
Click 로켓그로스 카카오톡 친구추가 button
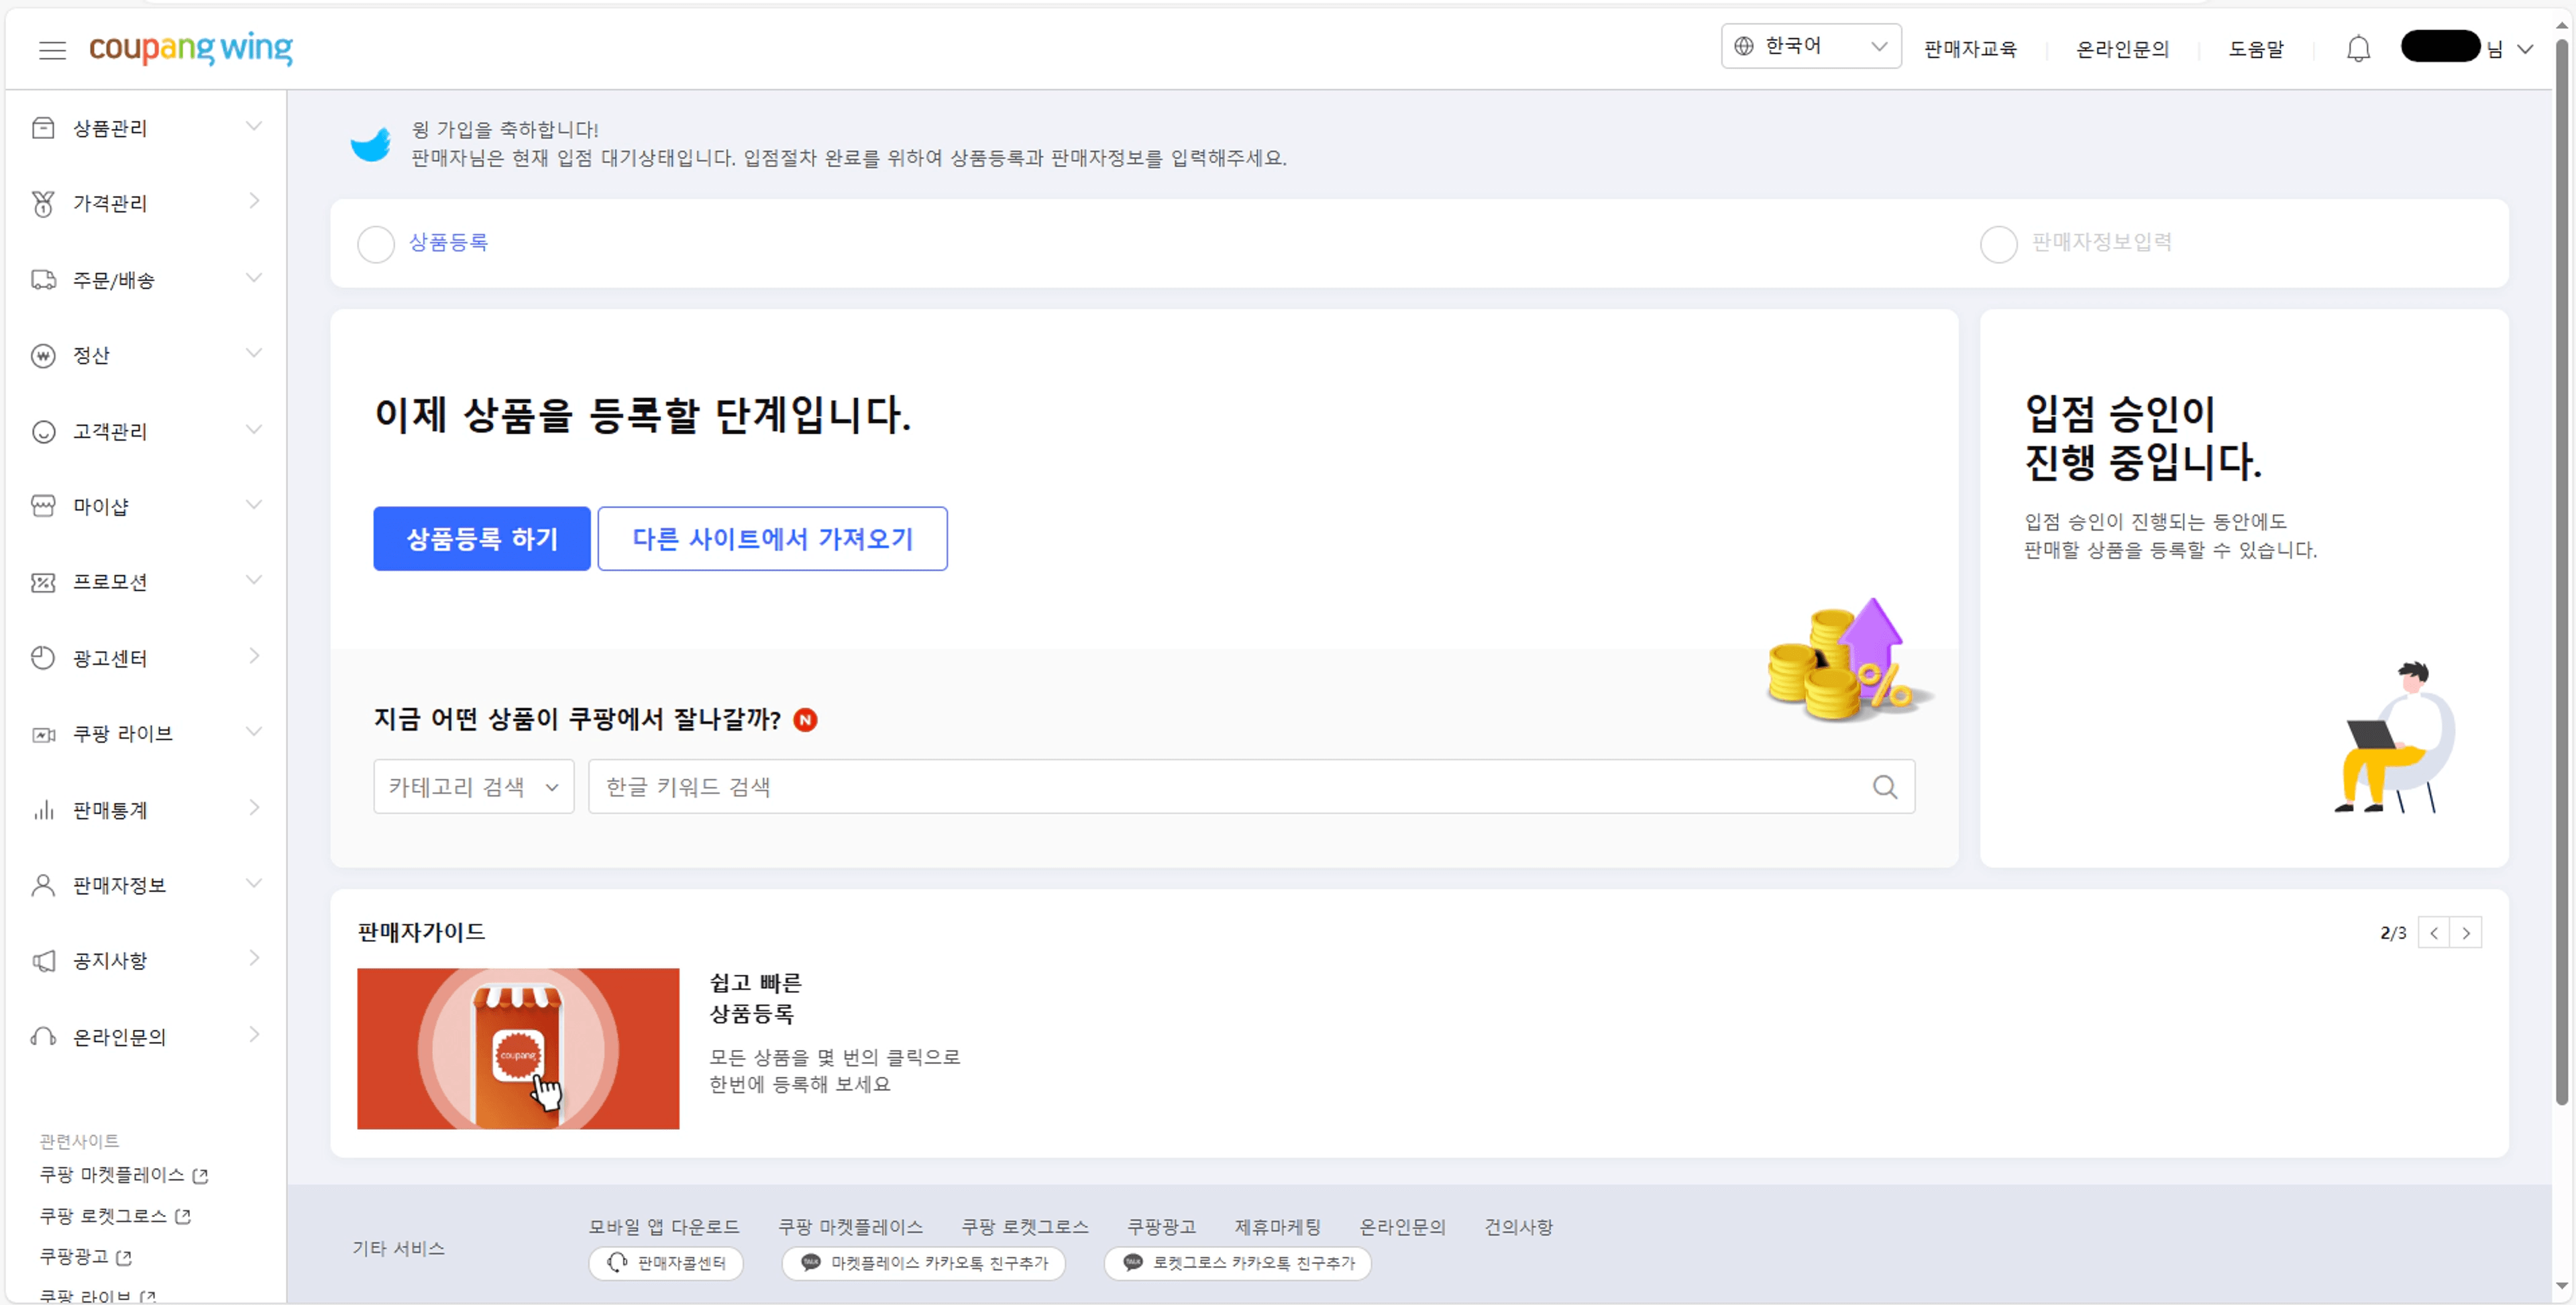pos(1238,1264)
